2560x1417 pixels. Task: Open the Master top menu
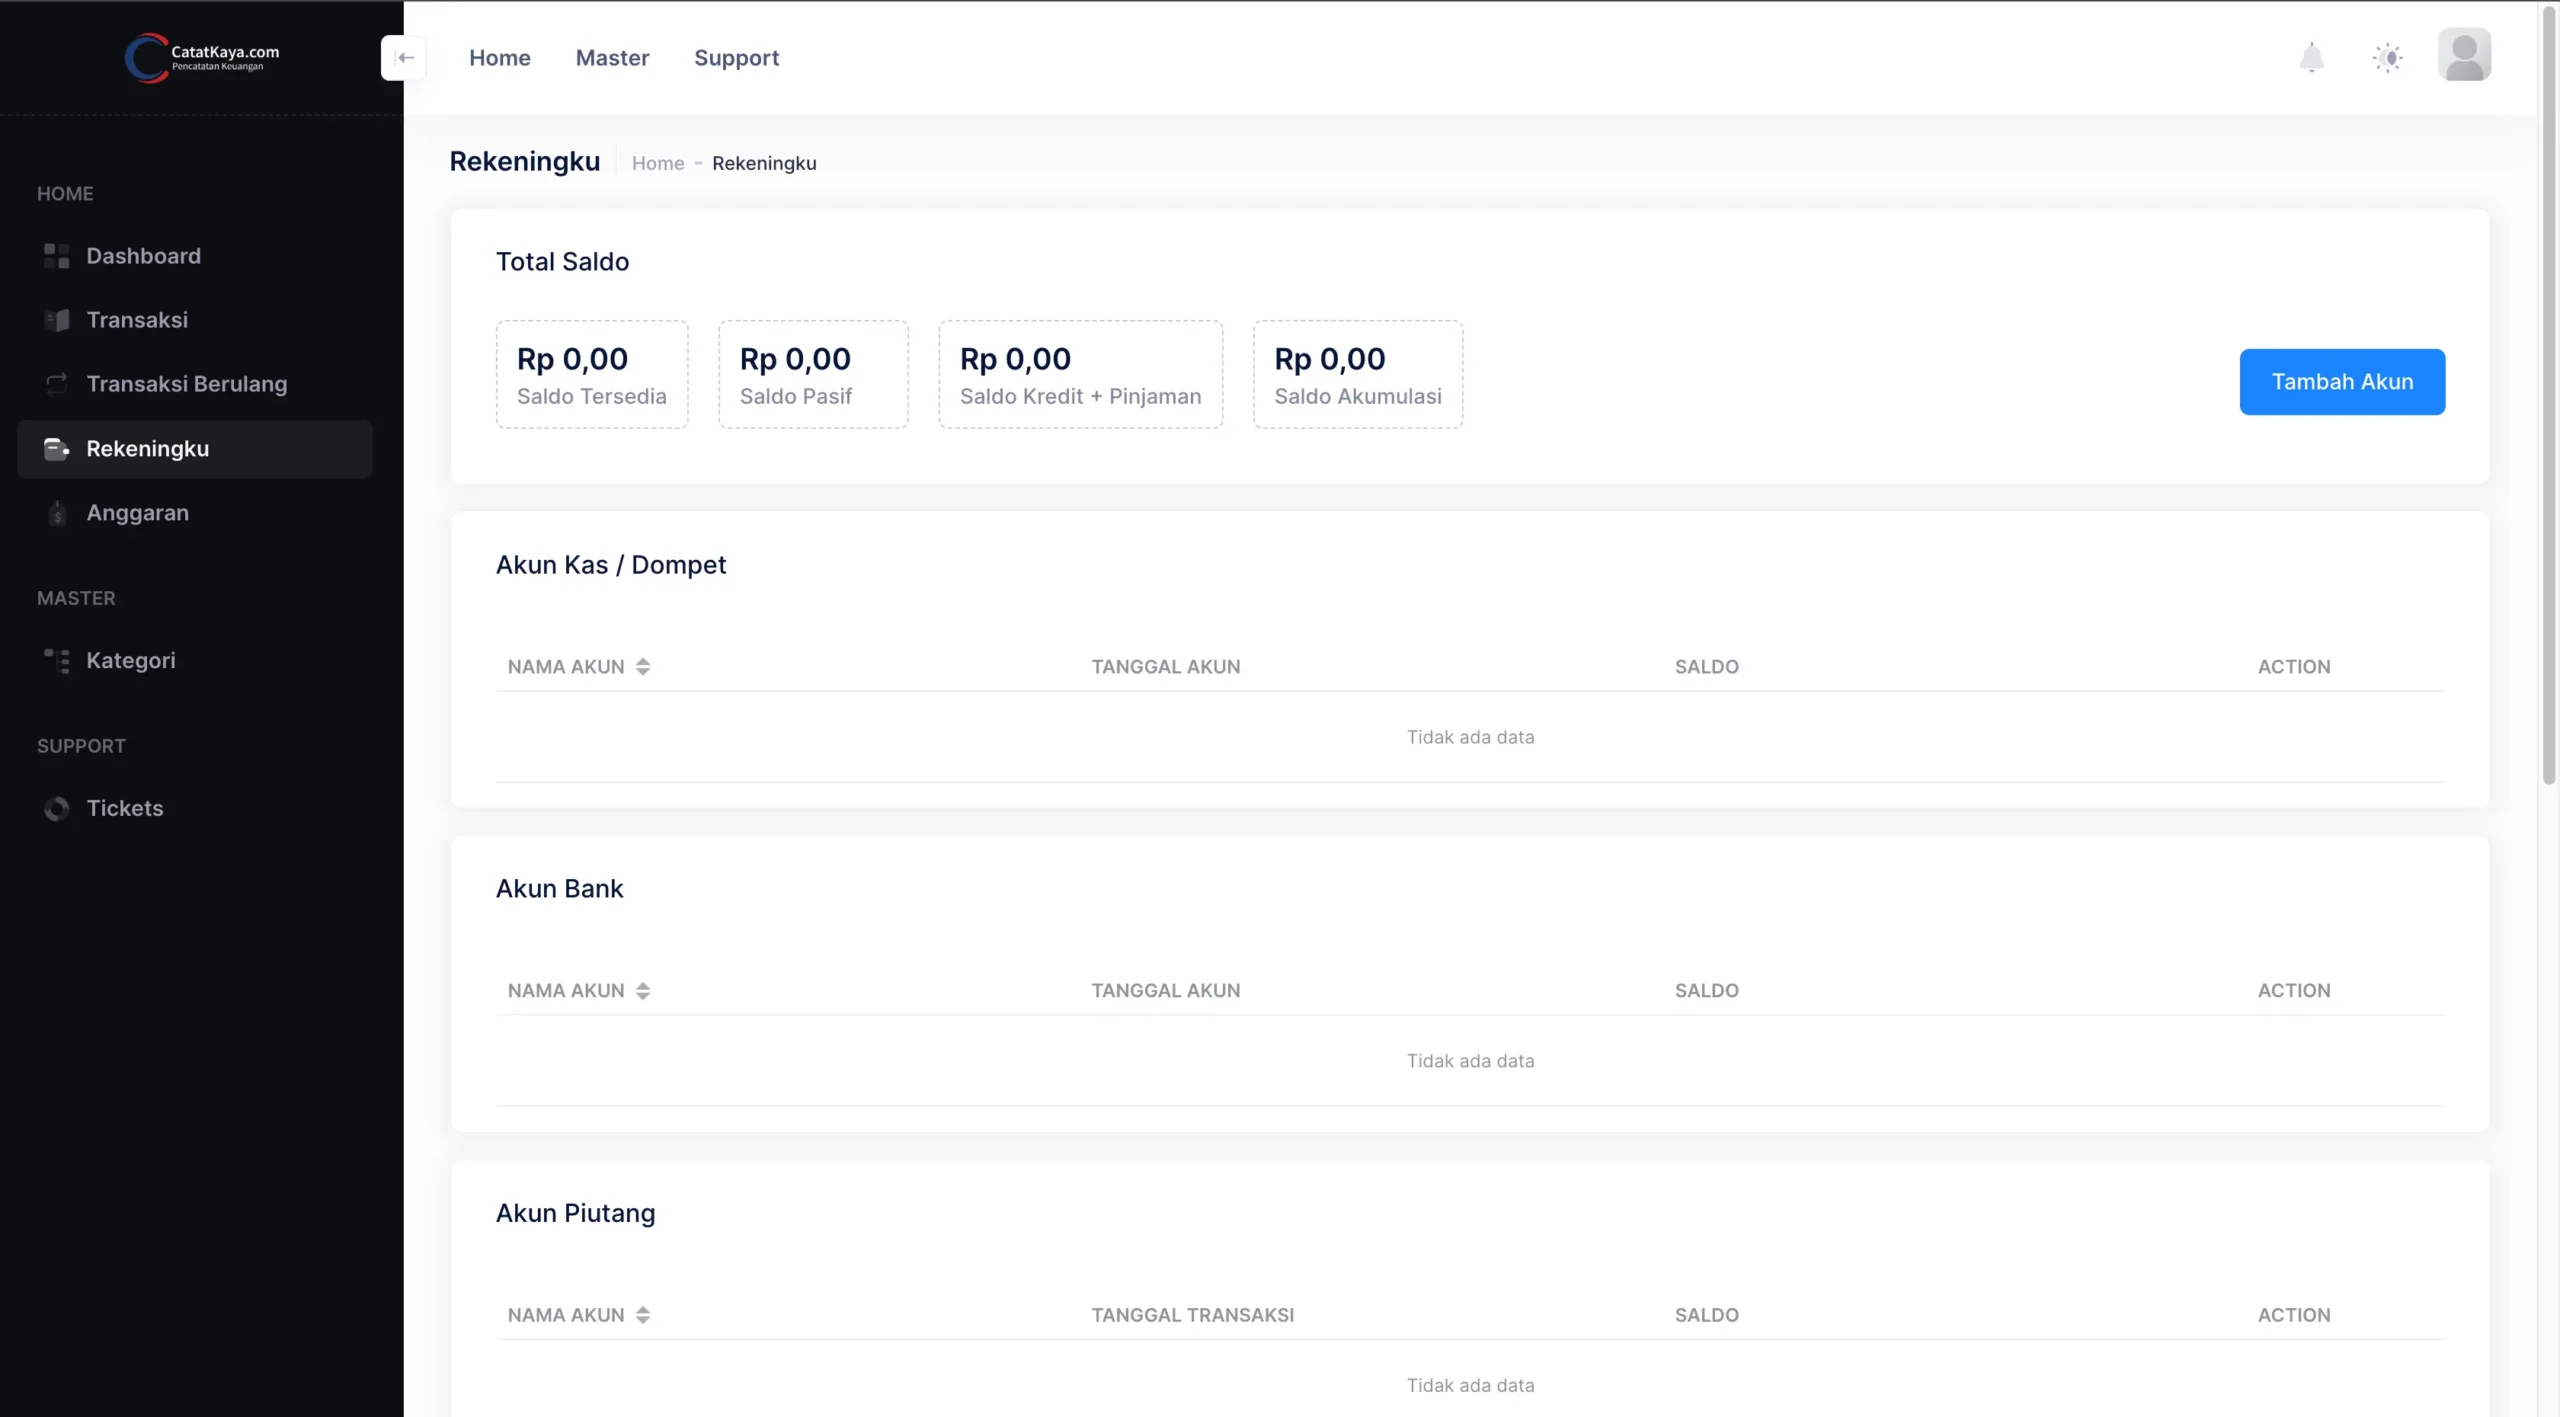tap(612, 58)
